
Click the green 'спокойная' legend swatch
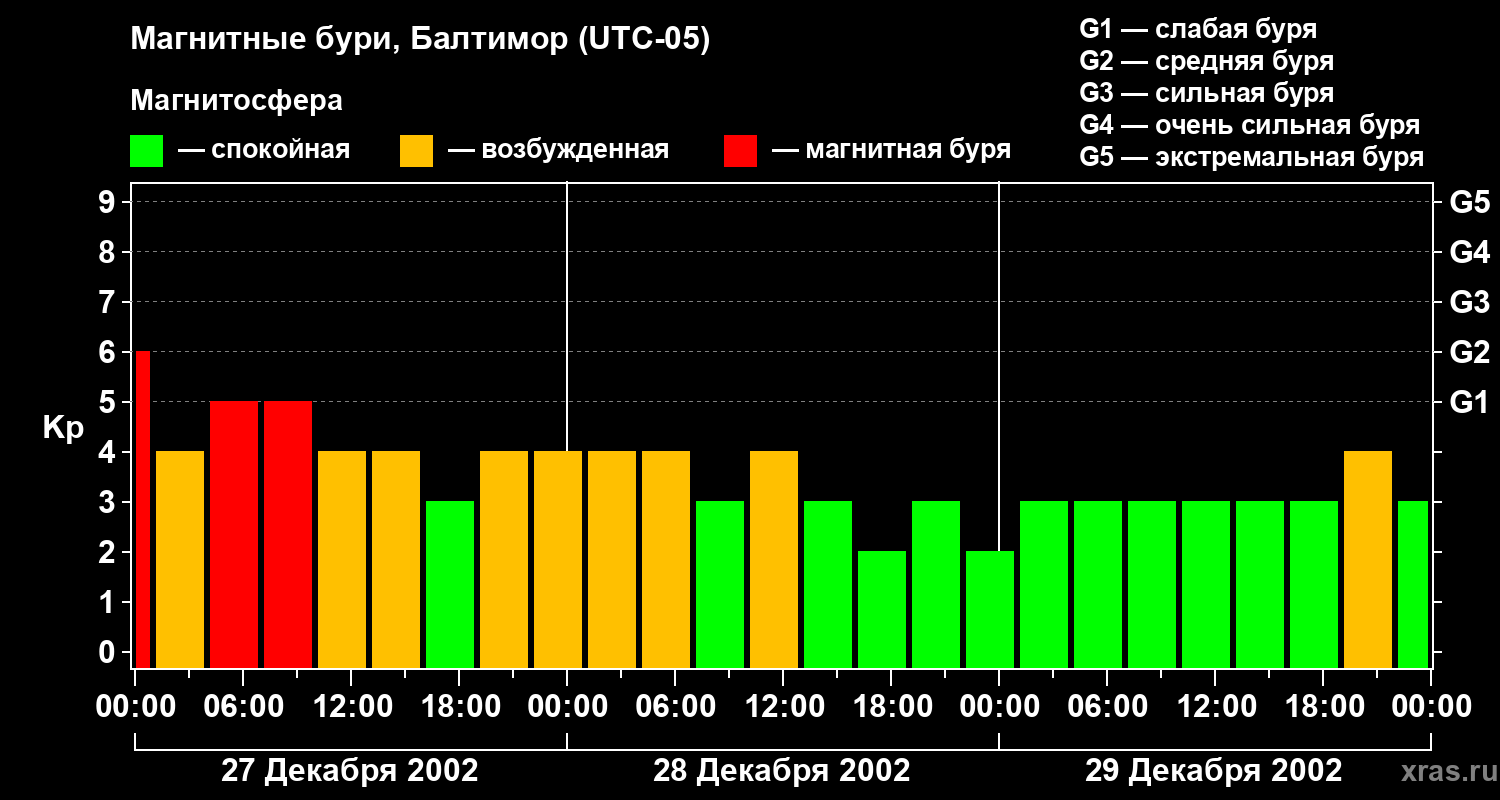146,151
